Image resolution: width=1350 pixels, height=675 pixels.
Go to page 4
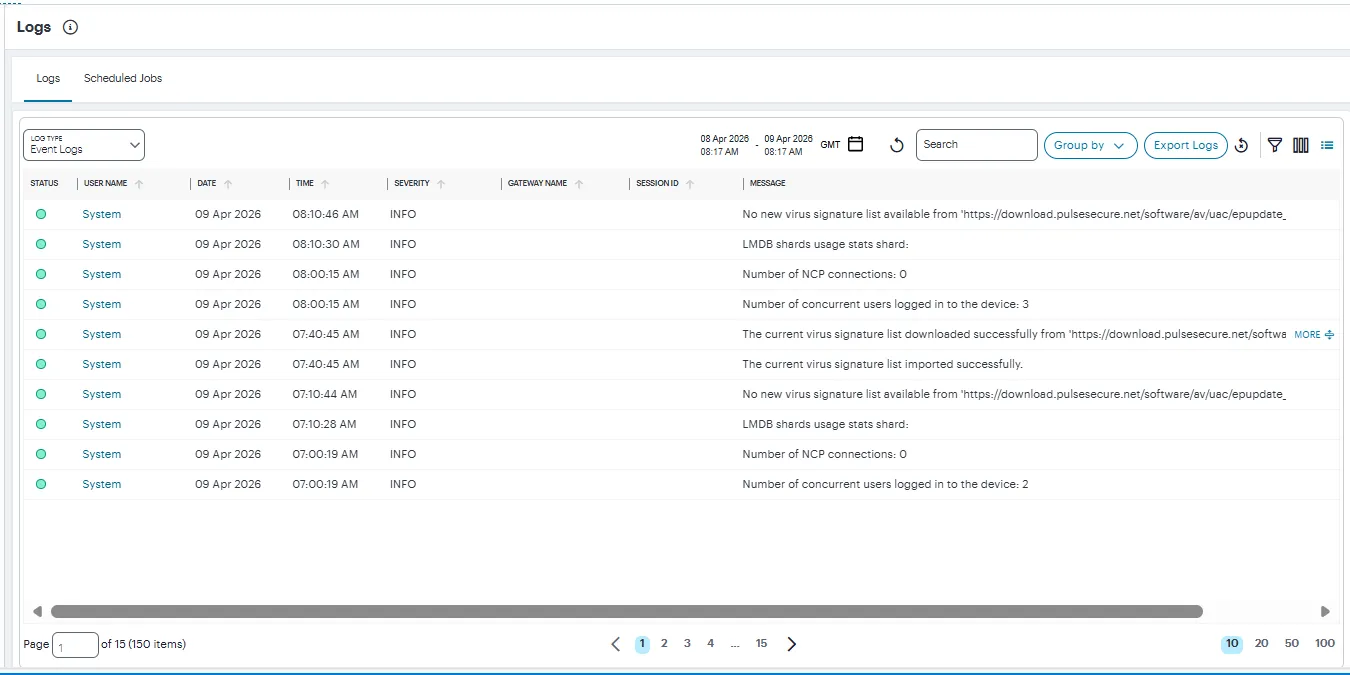pos(711,644)
